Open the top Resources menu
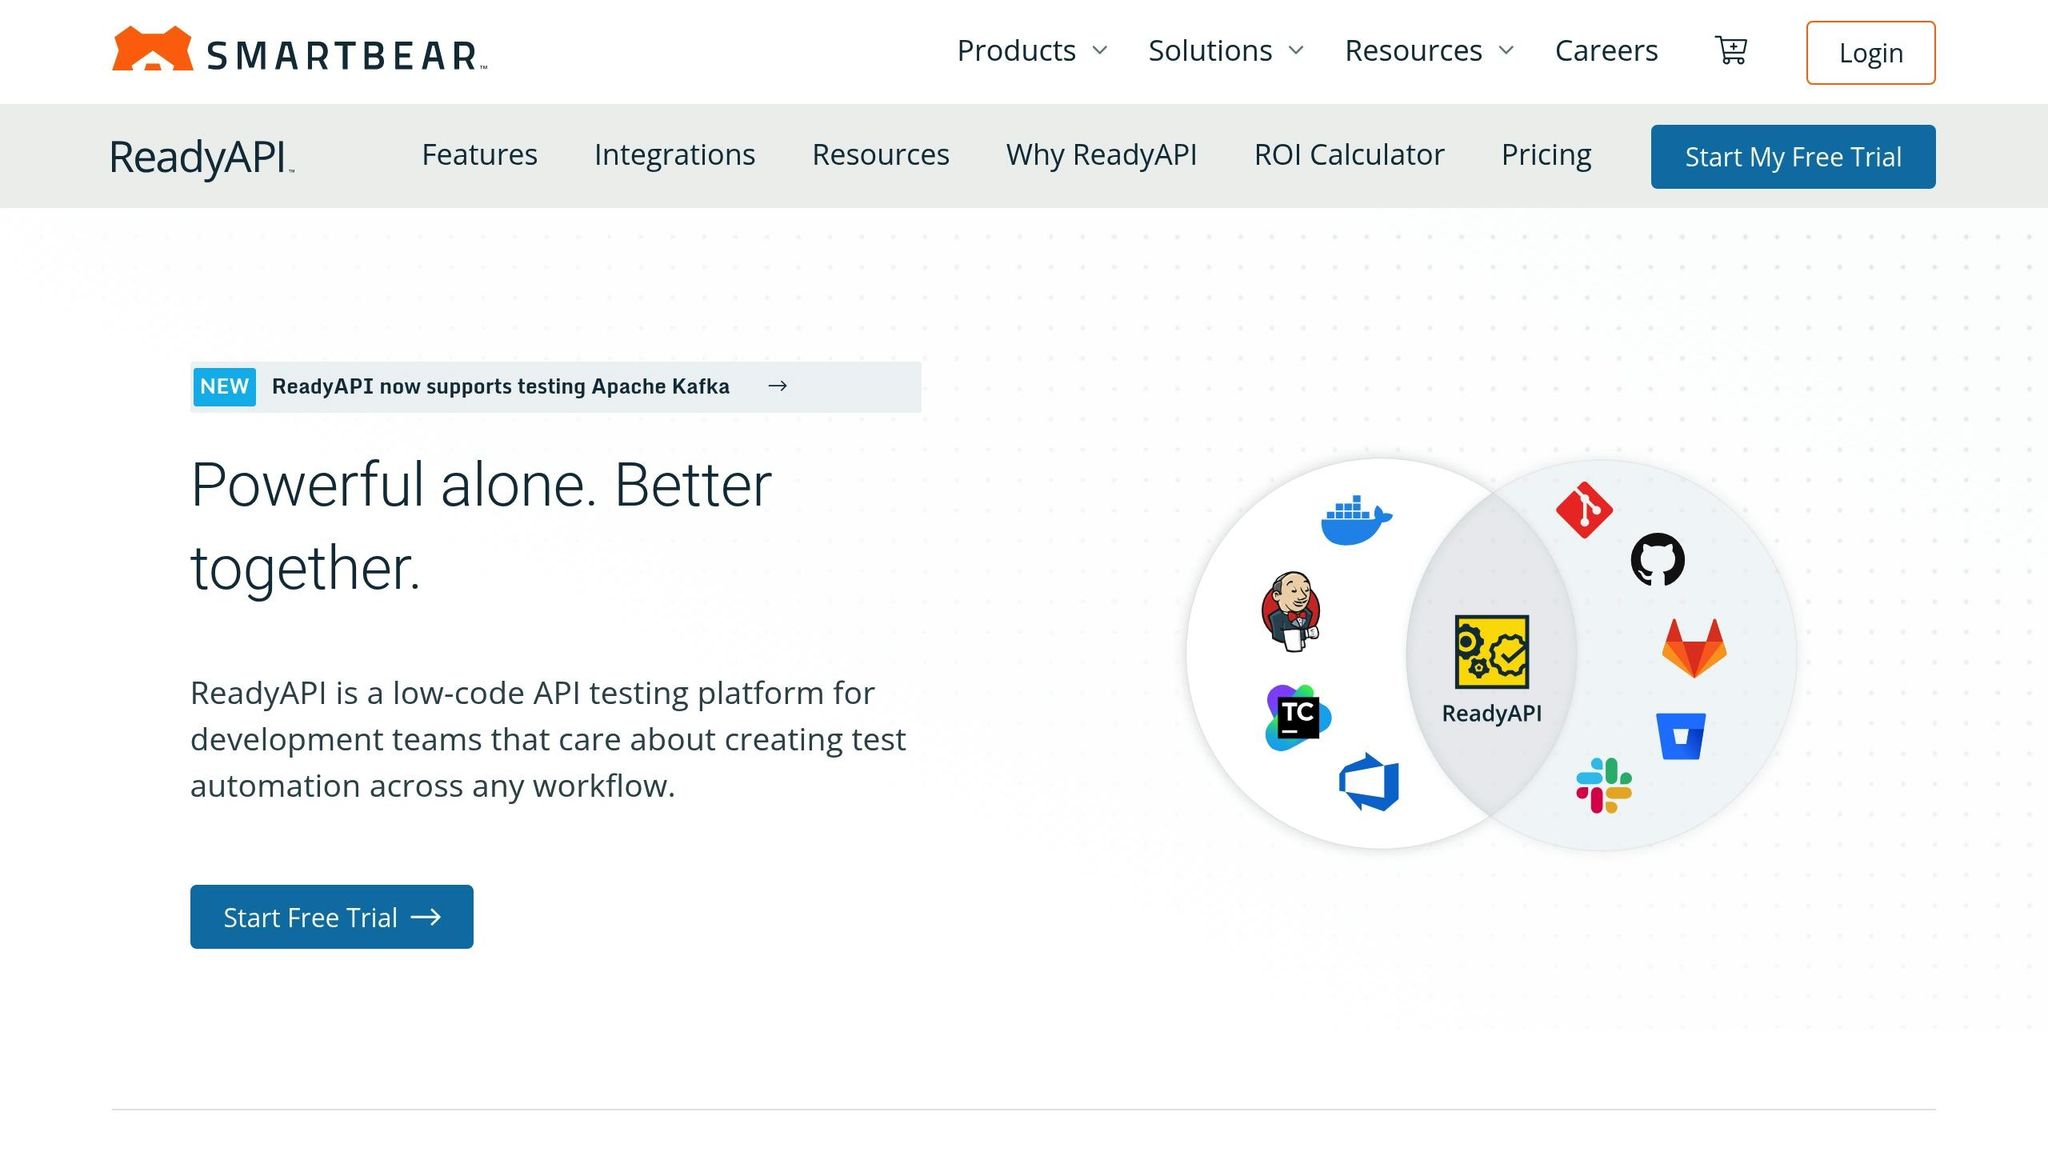The width and height of the screenshot is (2048, 1152). tap(1413, 50)
